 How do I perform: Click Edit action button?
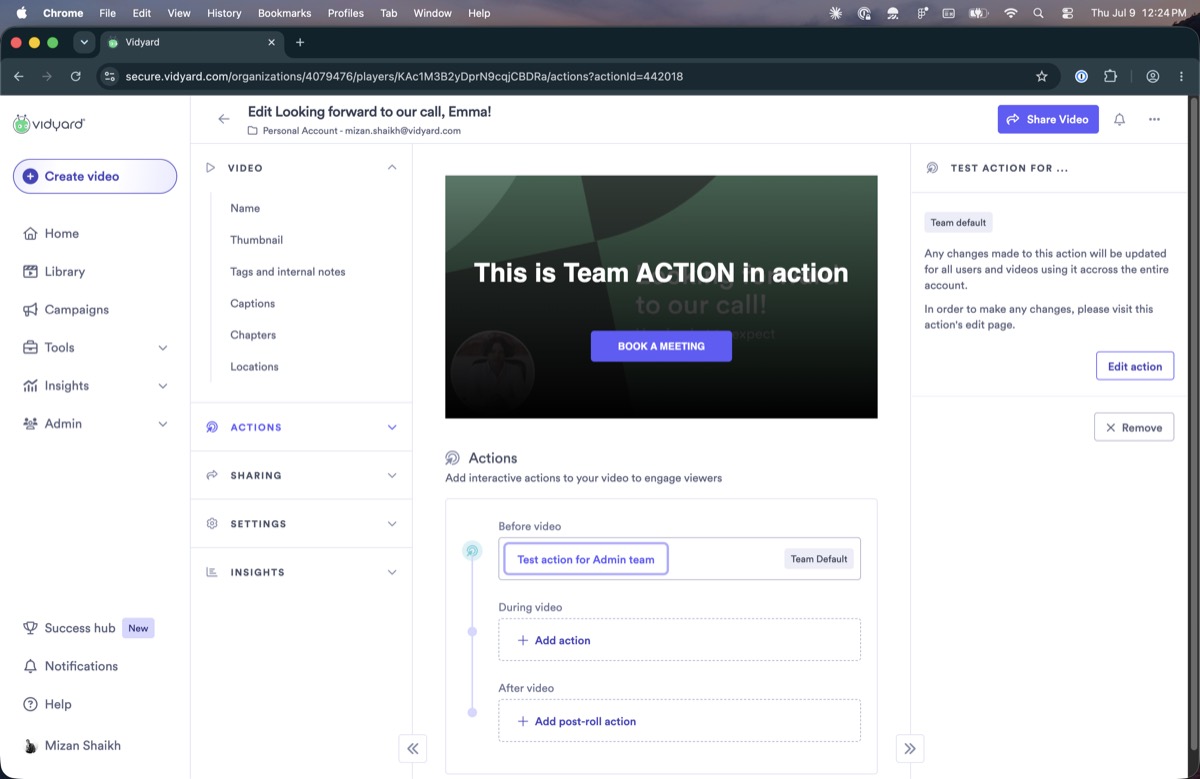(x=1135, y=366)
